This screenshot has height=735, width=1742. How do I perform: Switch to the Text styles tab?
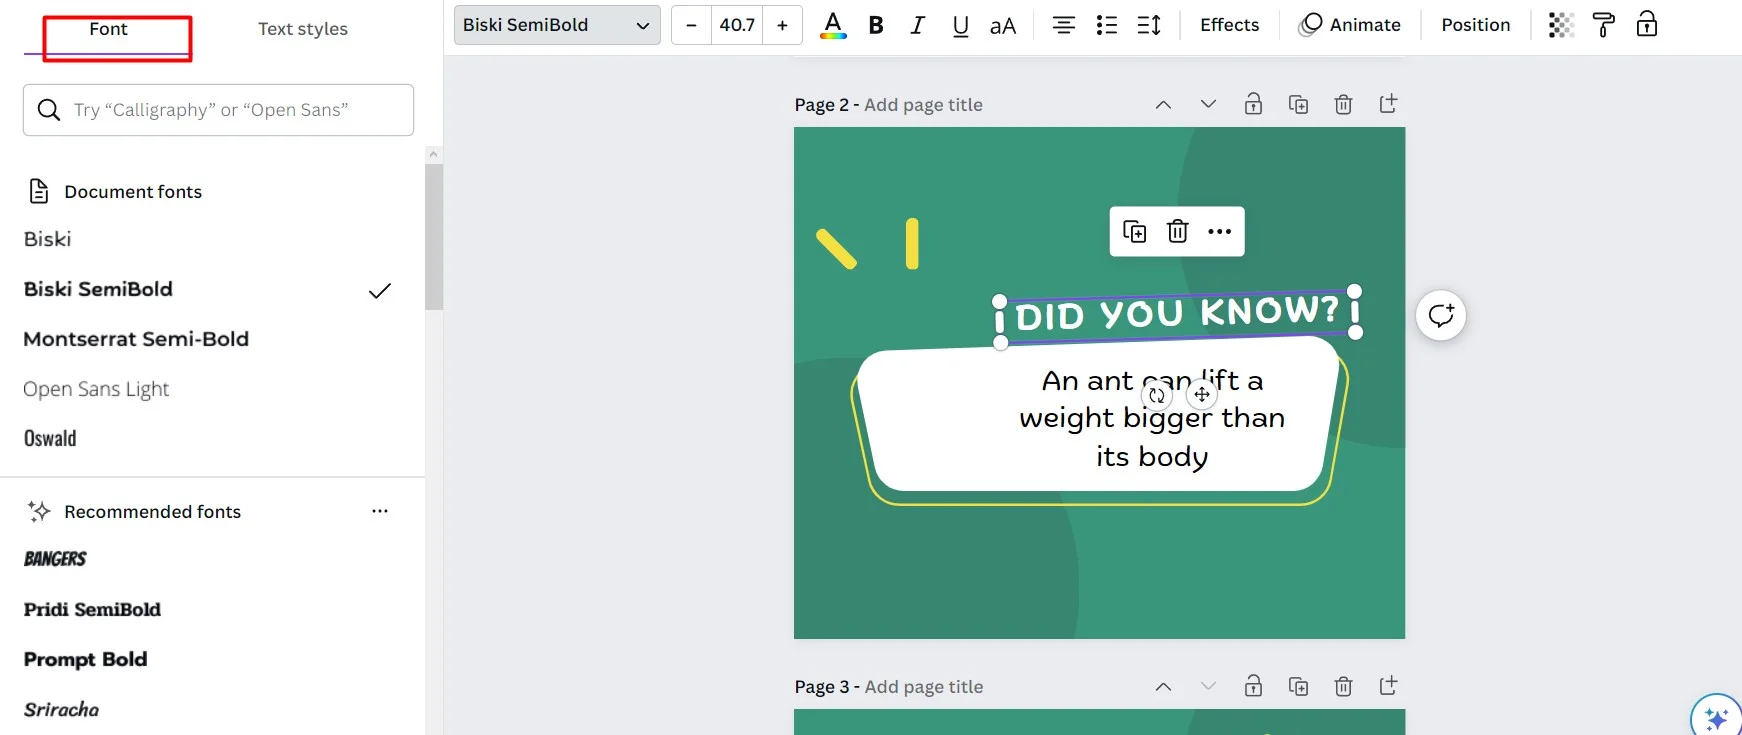click(303, 29)
